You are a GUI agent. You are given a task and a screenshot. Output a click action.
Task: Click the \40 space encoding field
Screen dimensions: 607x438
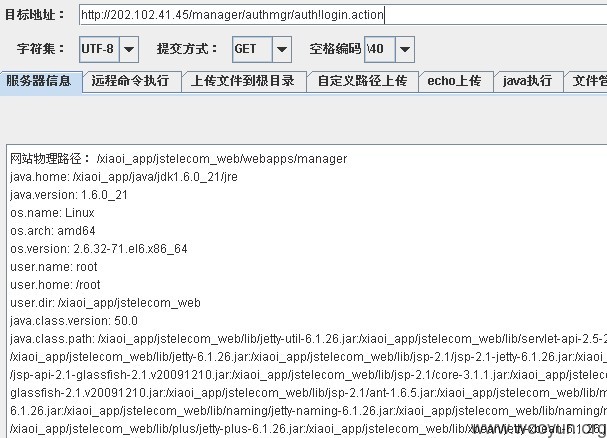coord(380,49)
